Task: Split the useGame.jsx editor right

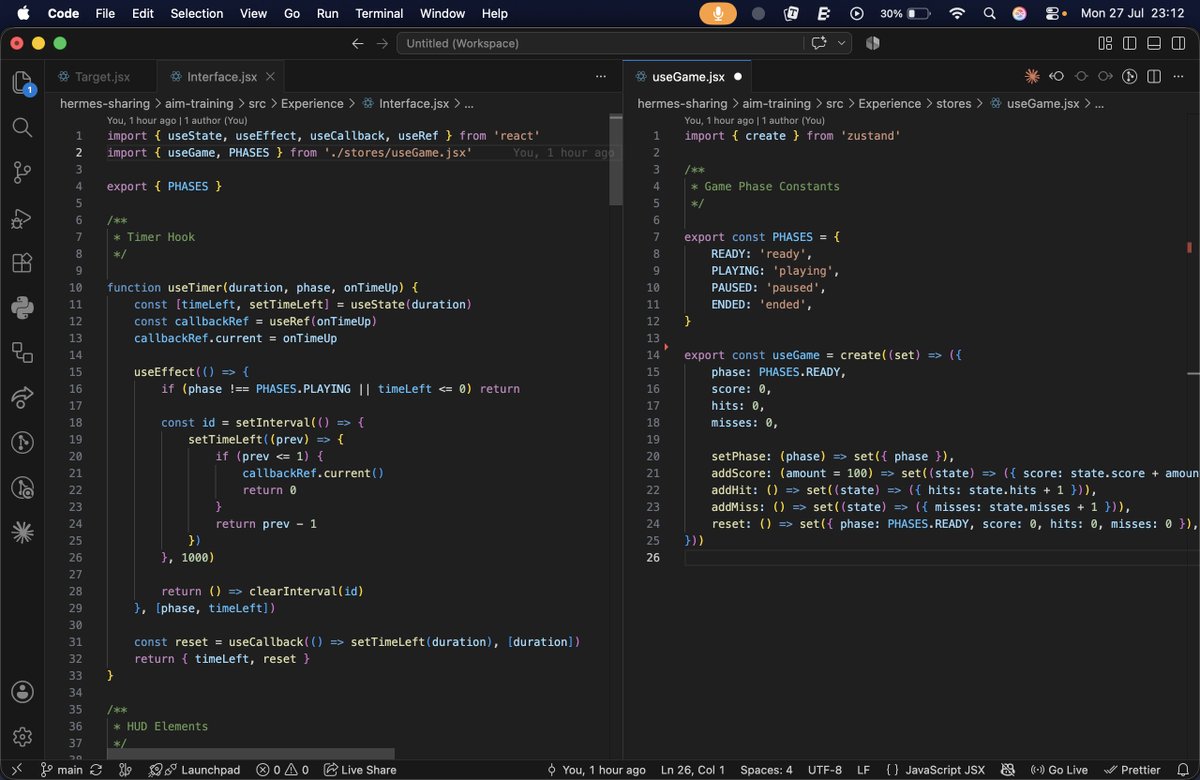Action: tap(1154, 76)
